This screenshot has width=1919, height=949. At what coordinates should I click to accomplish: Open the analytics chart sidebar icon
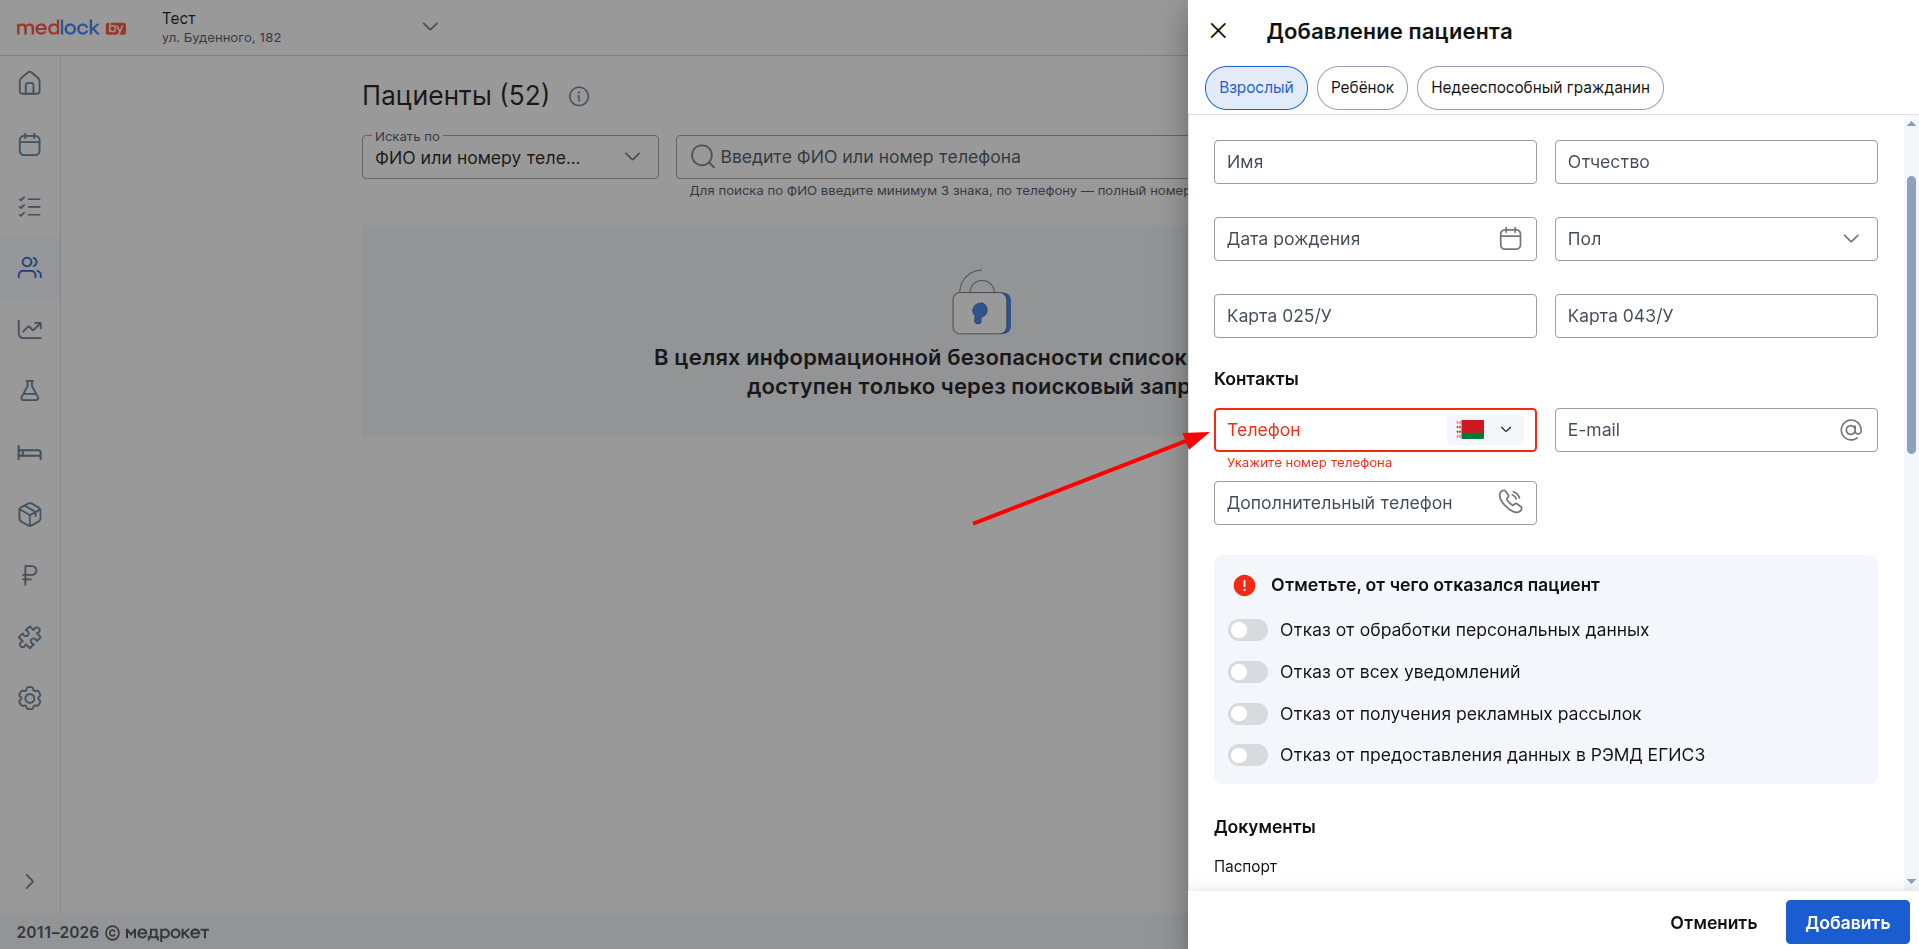tap(30, 329)
